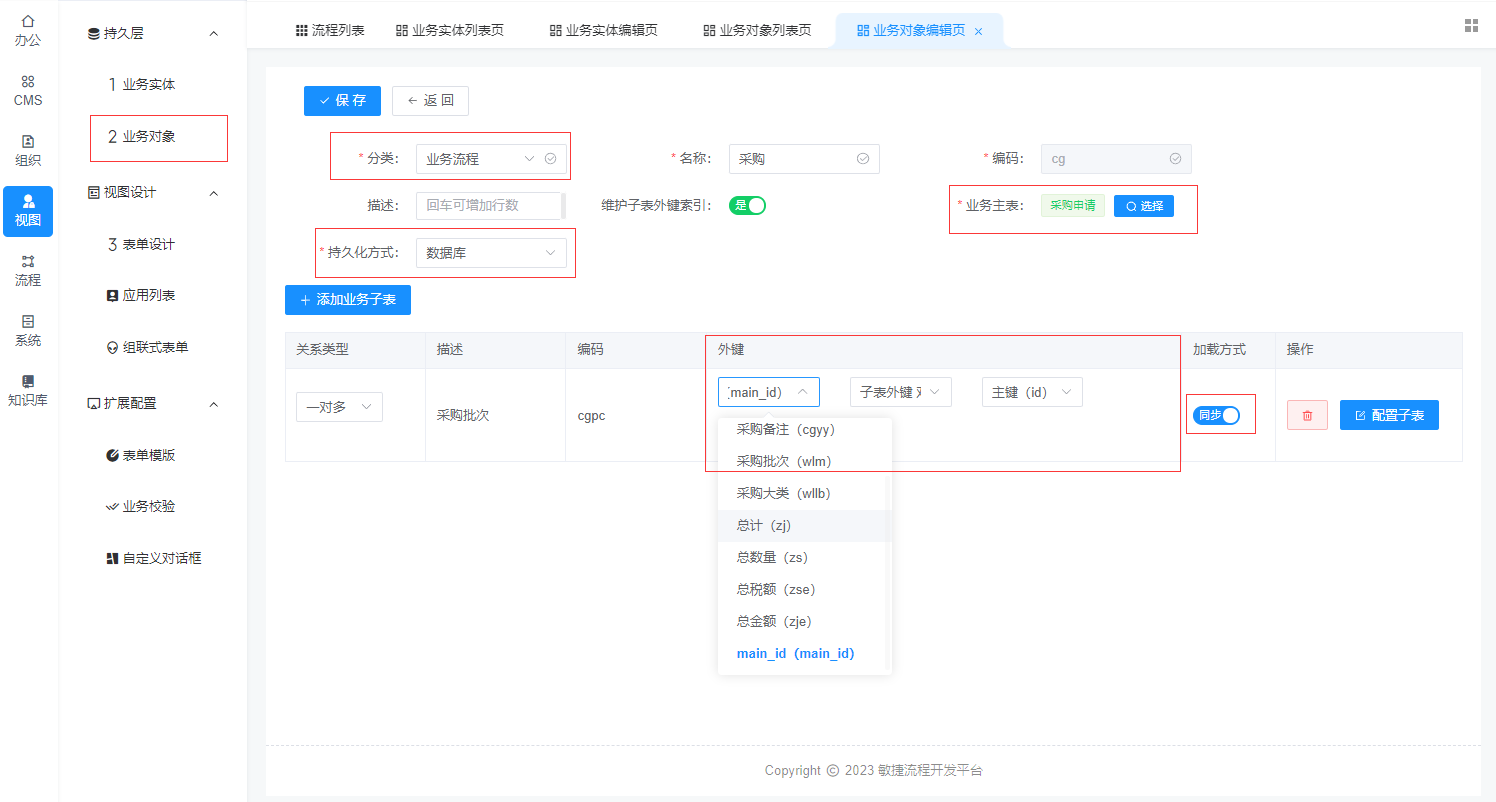Open the 系统 module
The image size is (1496, 802).
[x=28, y=330]
